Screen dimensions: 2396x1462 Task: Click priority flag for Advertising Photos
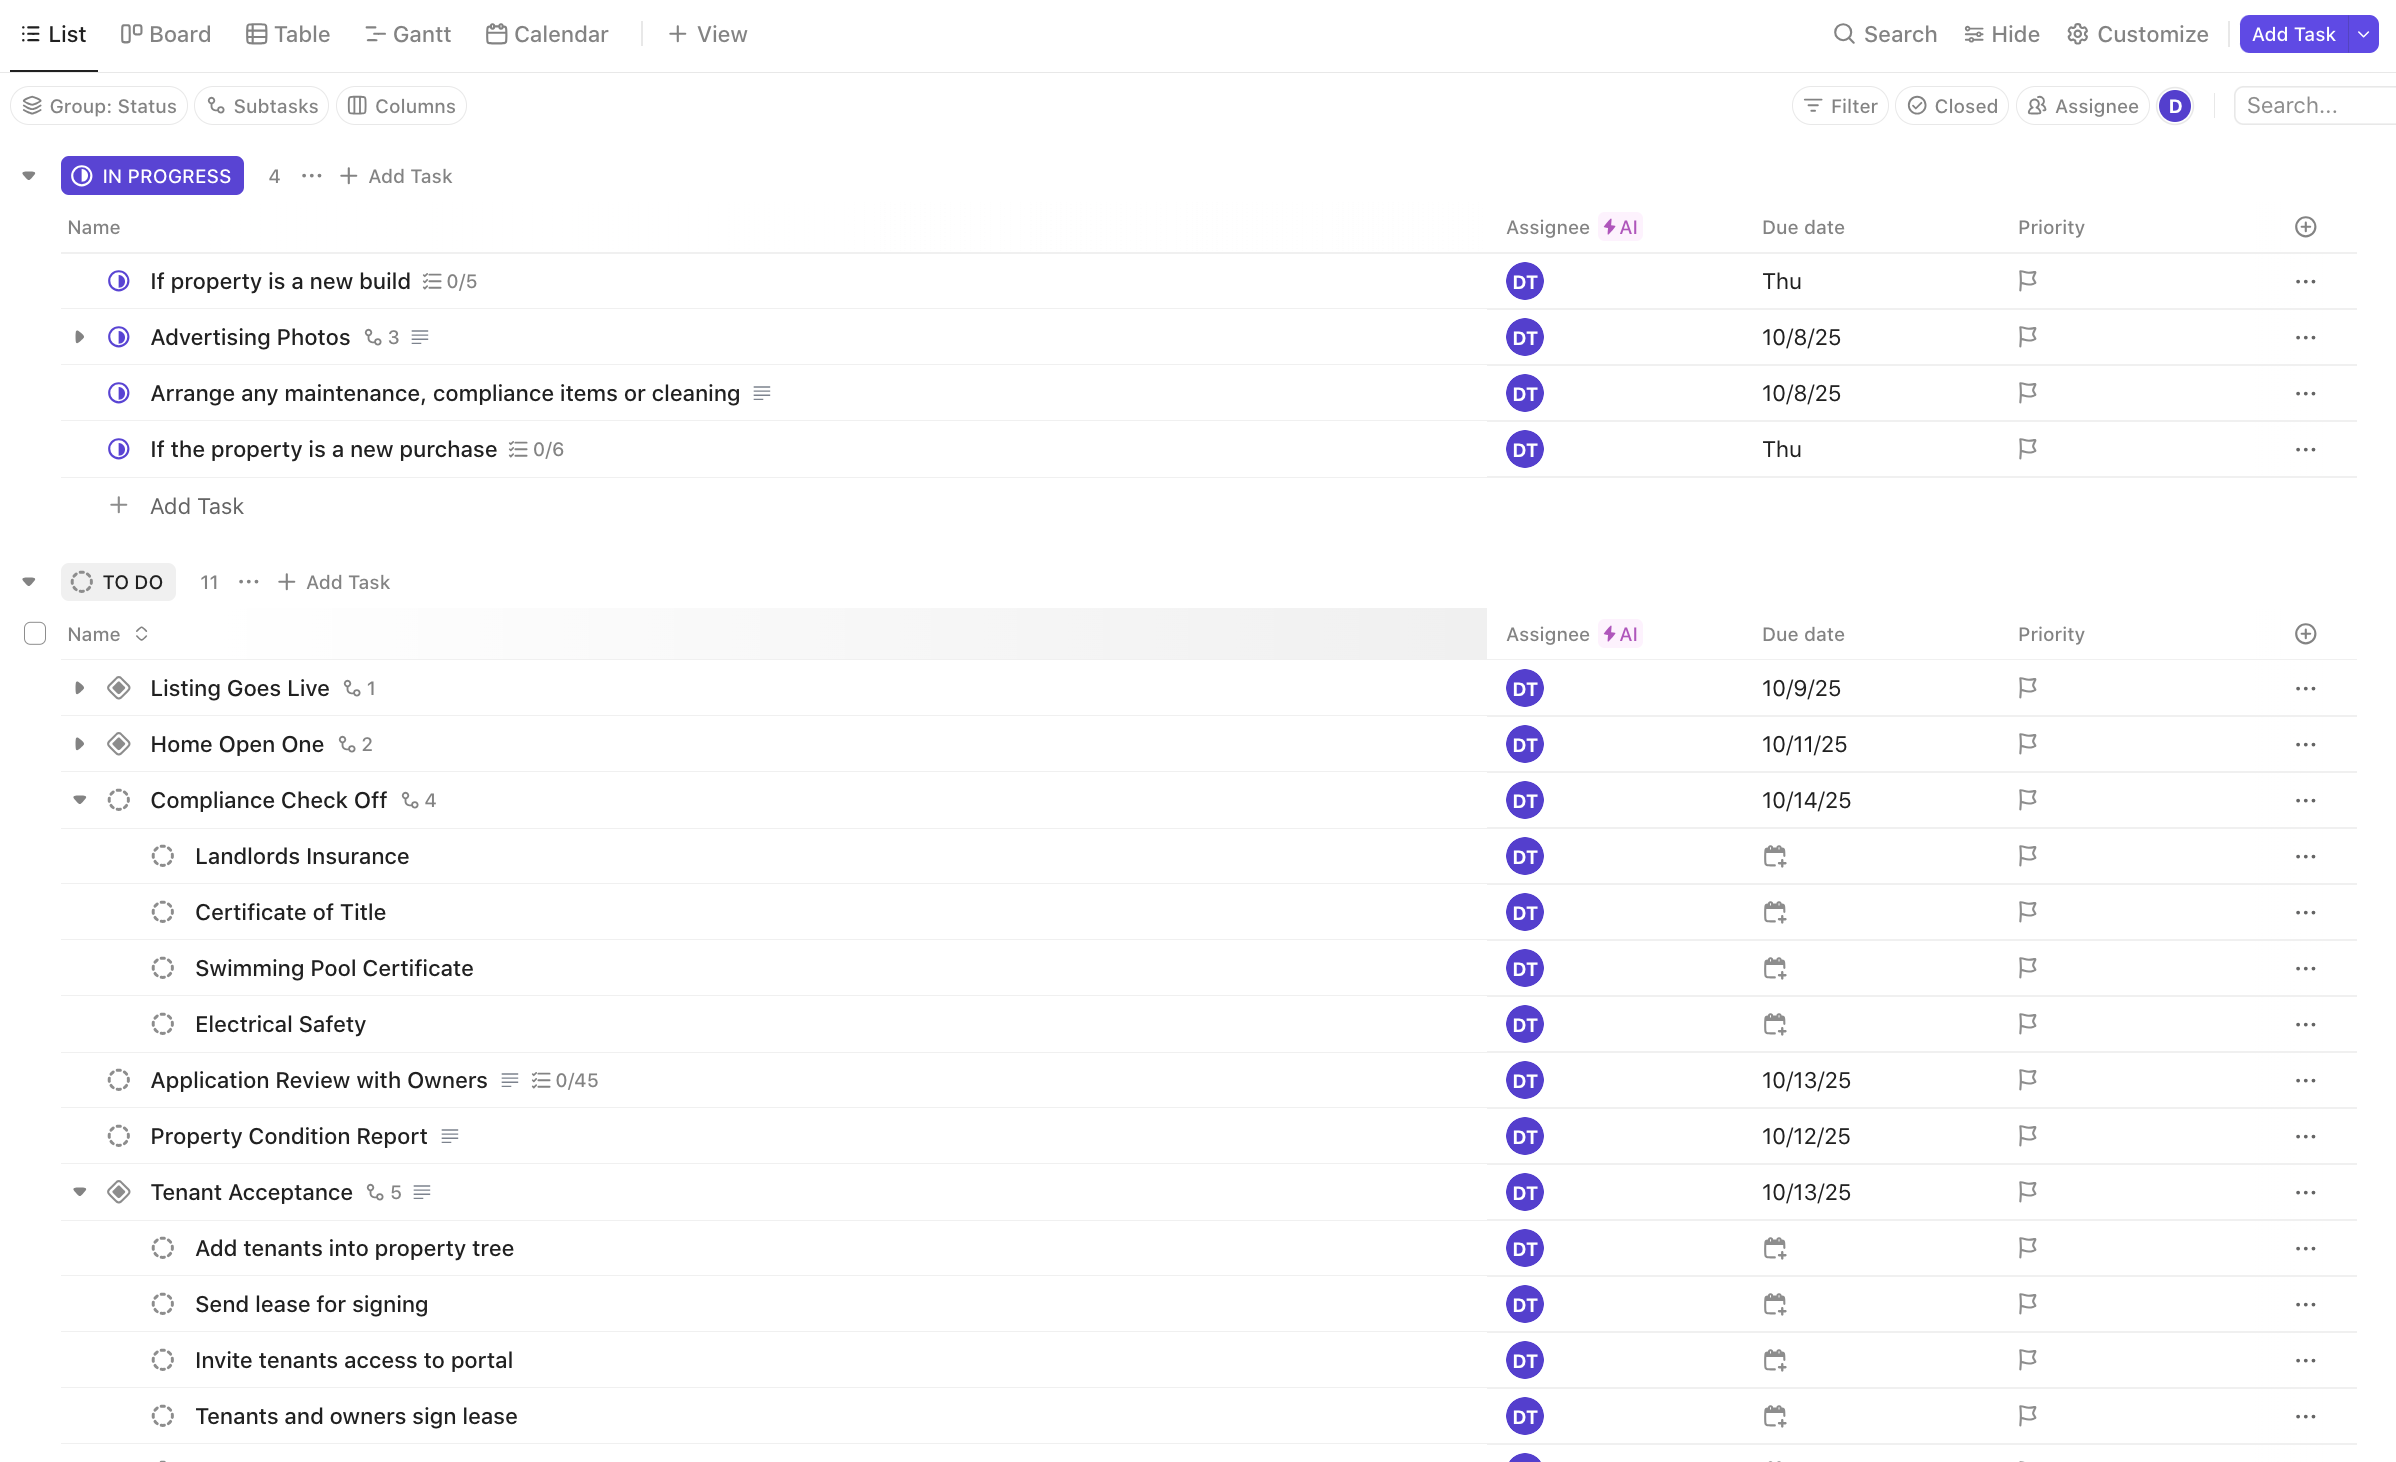coord(2027,337)
